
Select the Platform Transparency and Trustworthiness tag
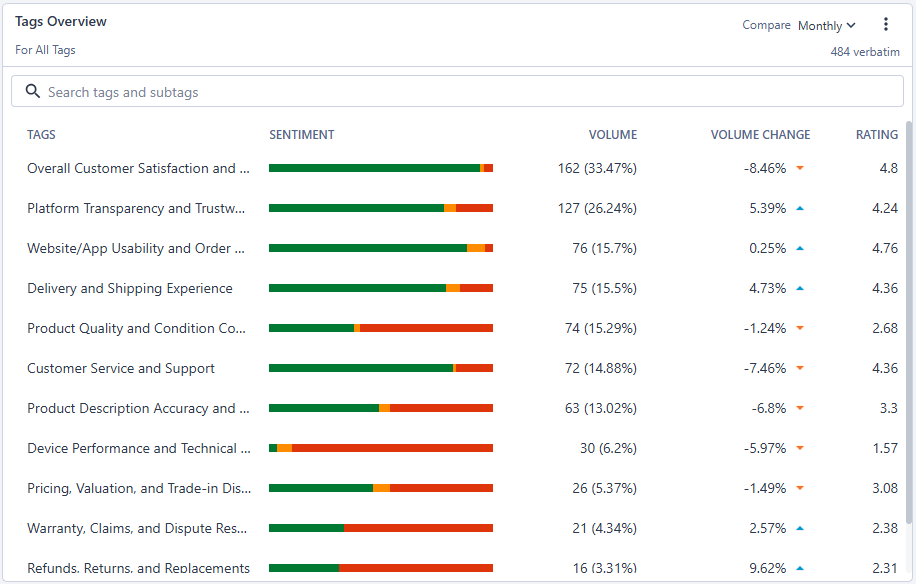point(136,208)
